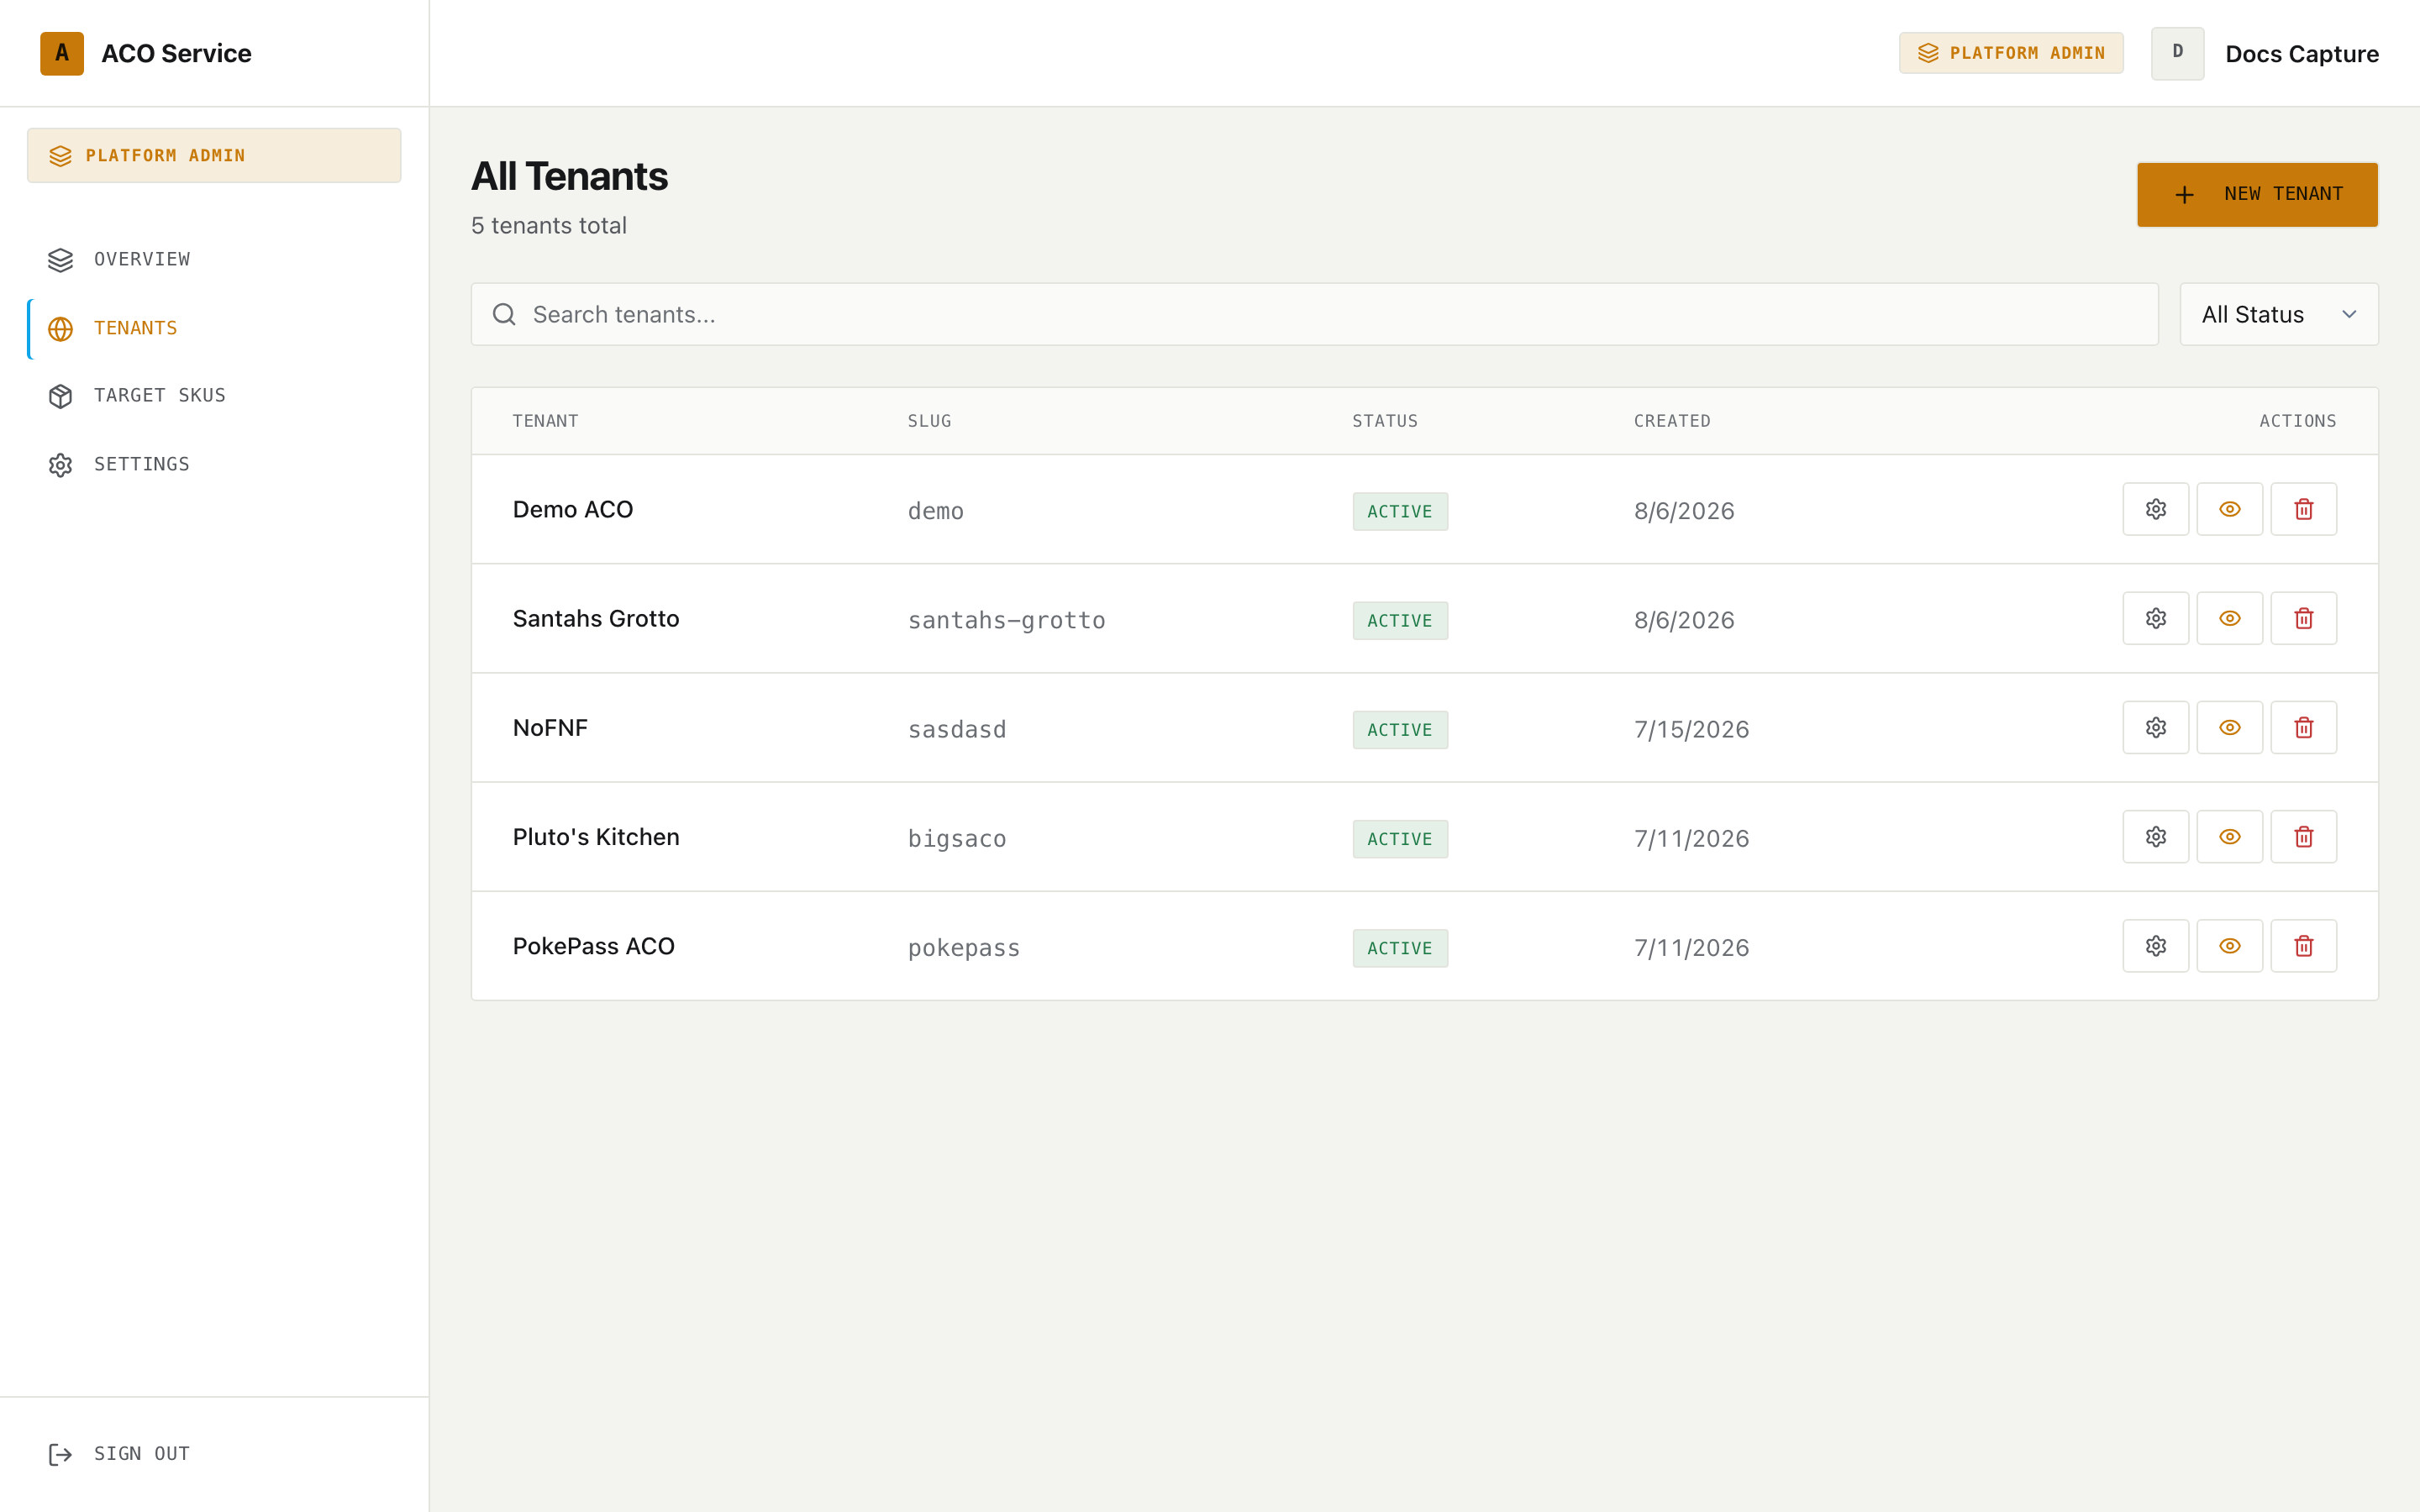The image size is (2420, 1512).
Task: Click the Docs Capture user name
Action: 2301,54
